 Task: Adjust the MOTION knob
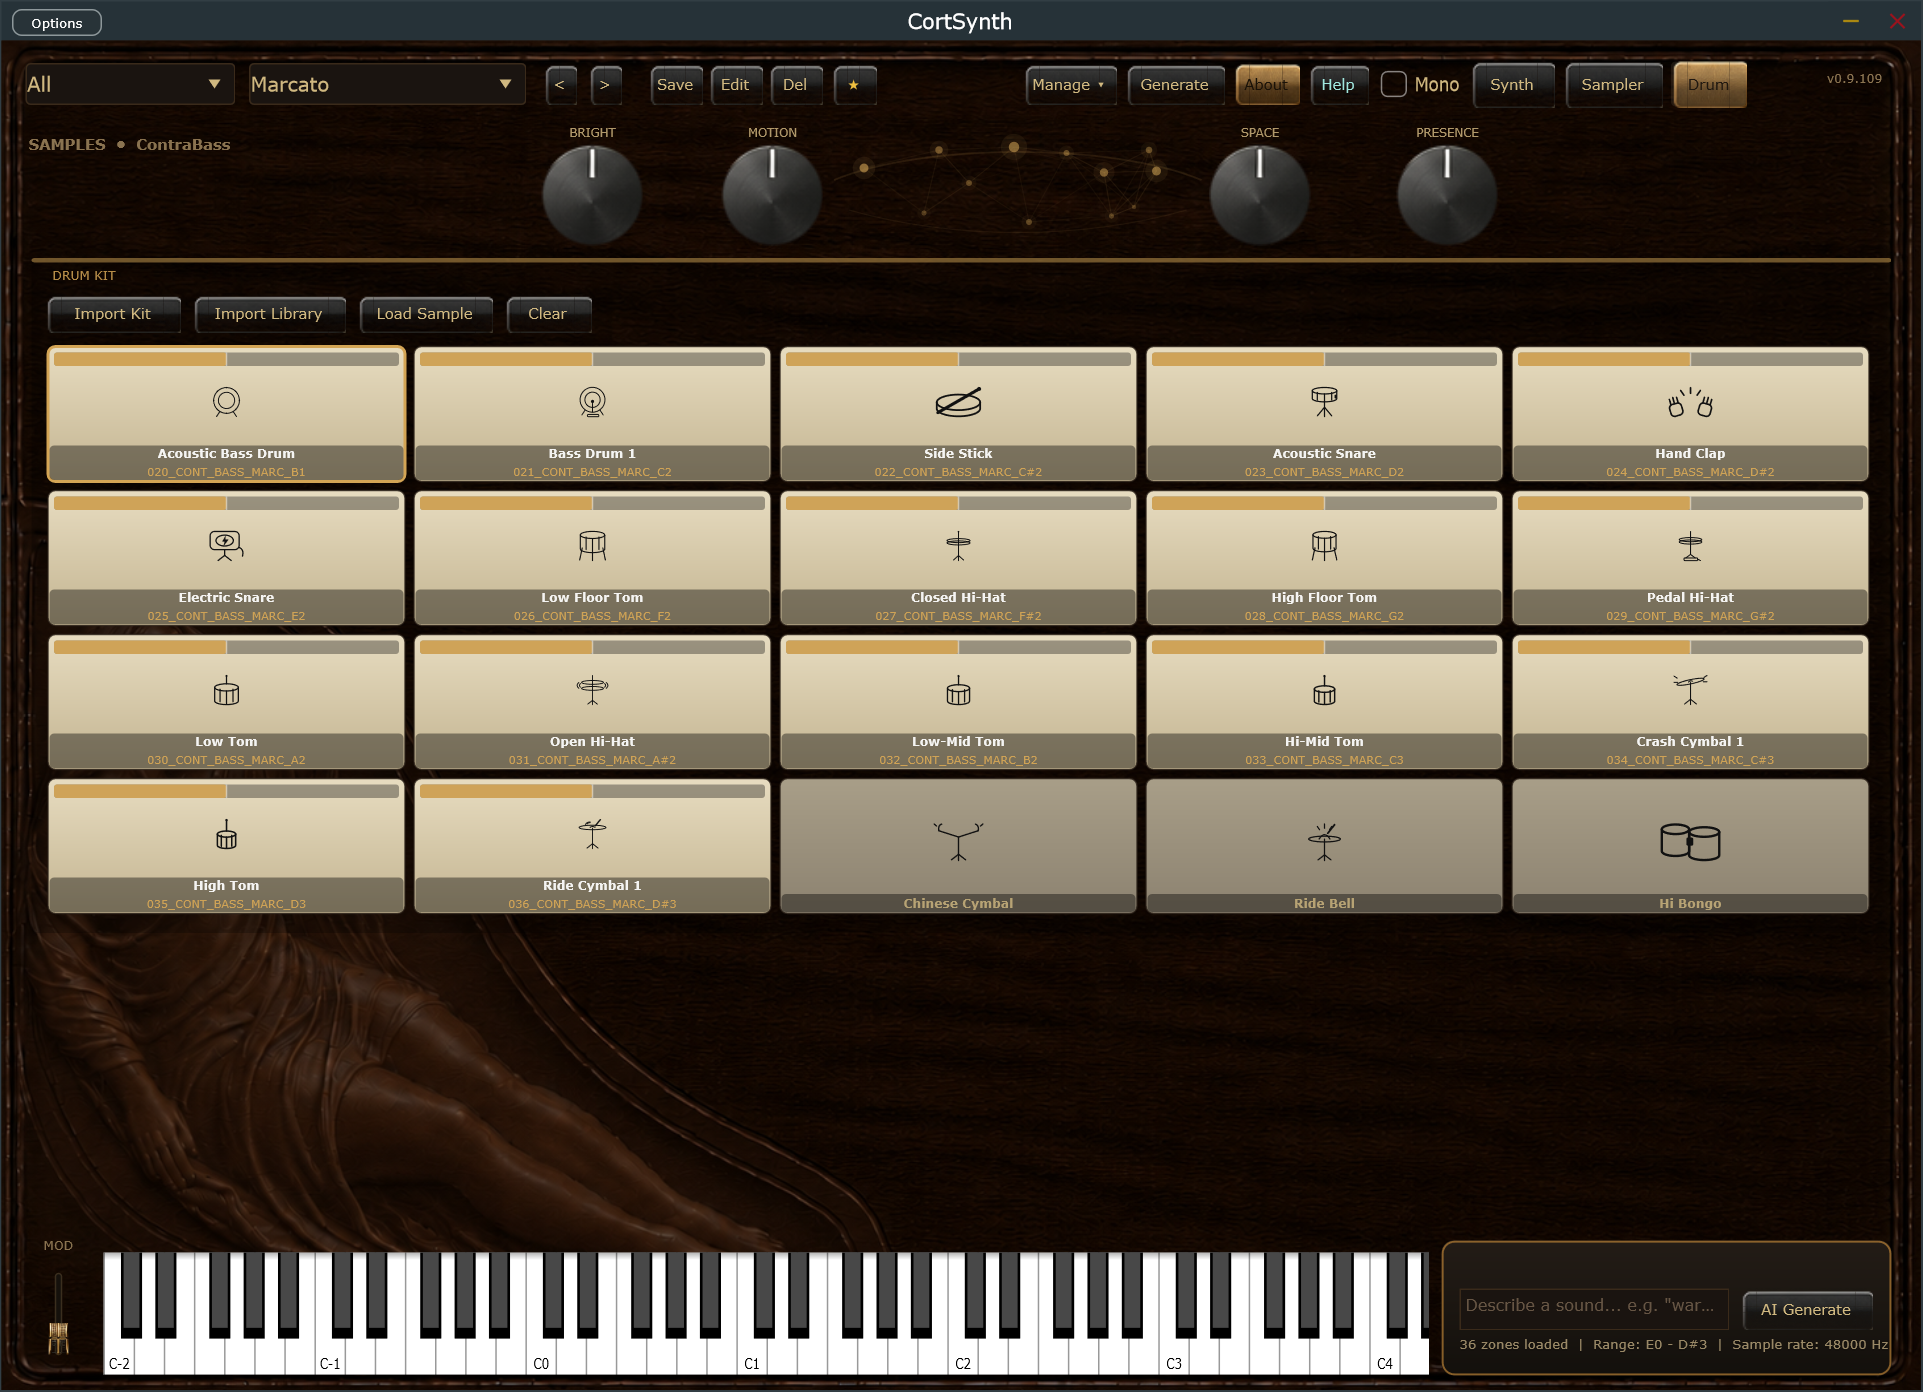point(772,194)
